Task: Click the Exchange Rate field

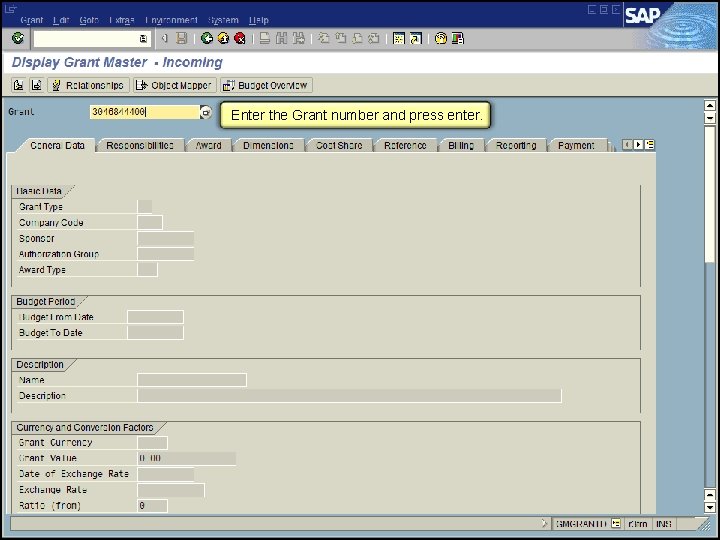Action: pyautogui.click(x=171, y=490)
